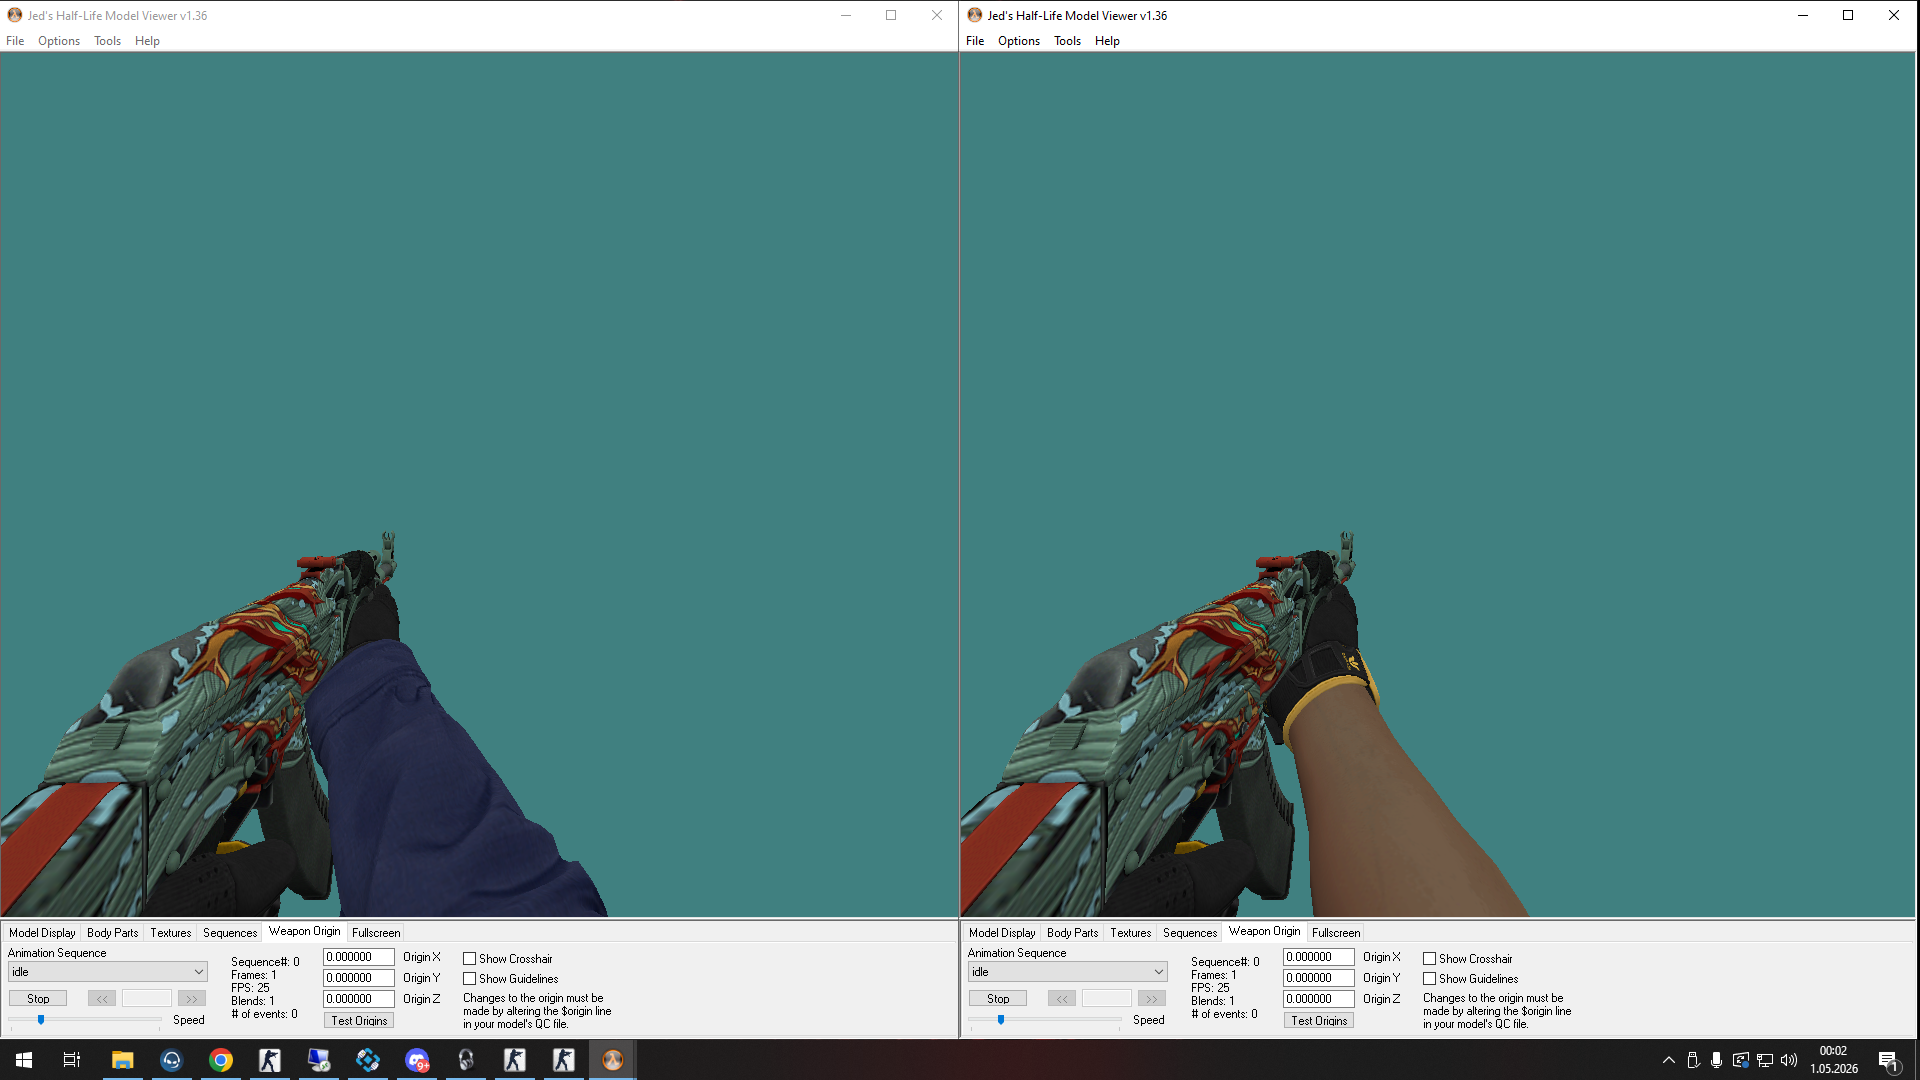
Task: Stop the animation in the left window
Action: 38,999
